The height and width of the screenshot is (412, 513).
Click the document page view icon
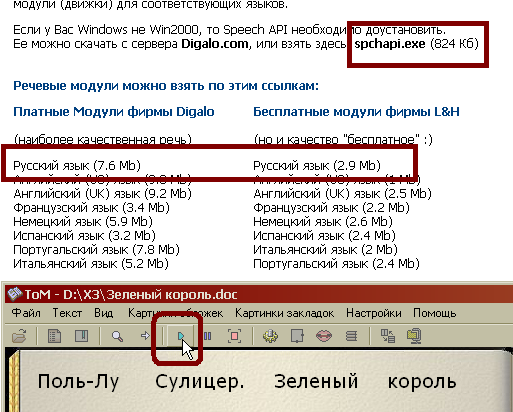[54, 336]
